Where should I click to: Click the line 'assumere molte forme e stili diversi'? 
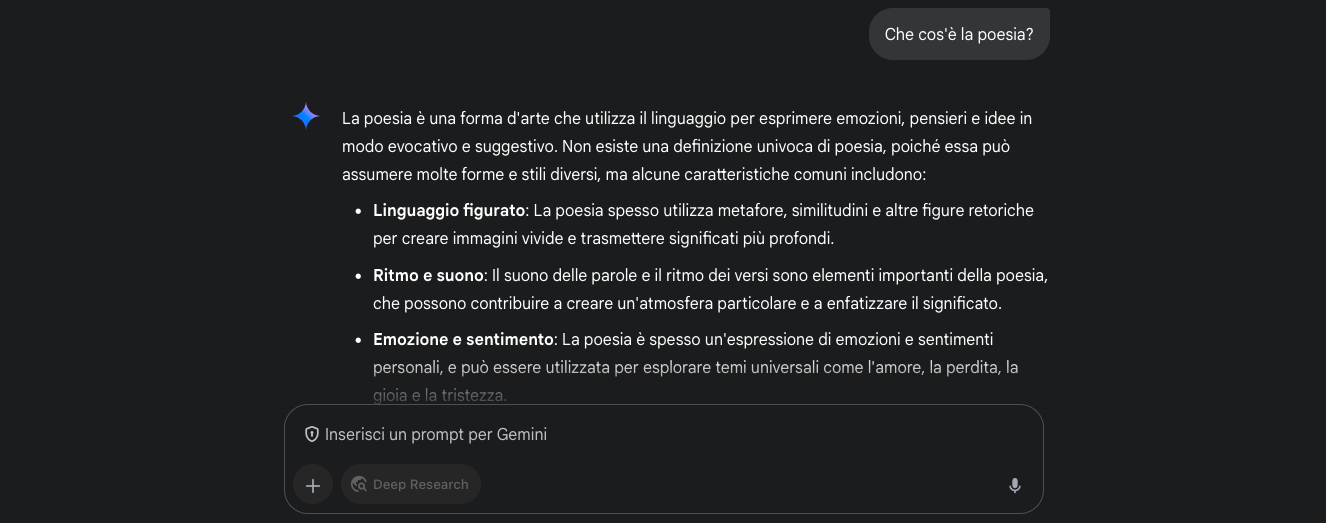click(470, 174)
